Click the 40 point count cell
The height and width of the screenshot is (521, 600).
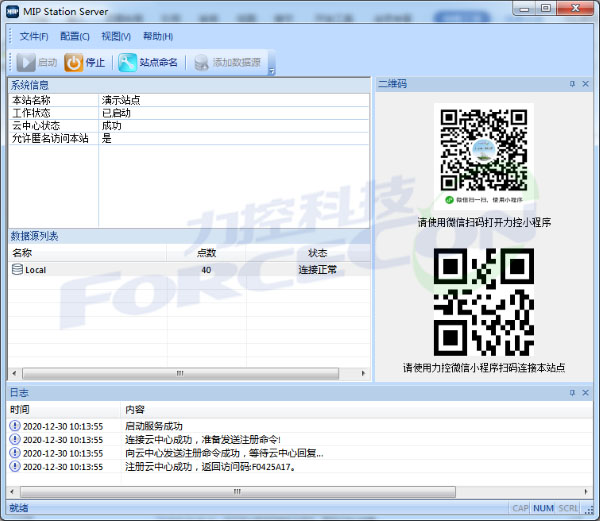click(x=206, y=270)
